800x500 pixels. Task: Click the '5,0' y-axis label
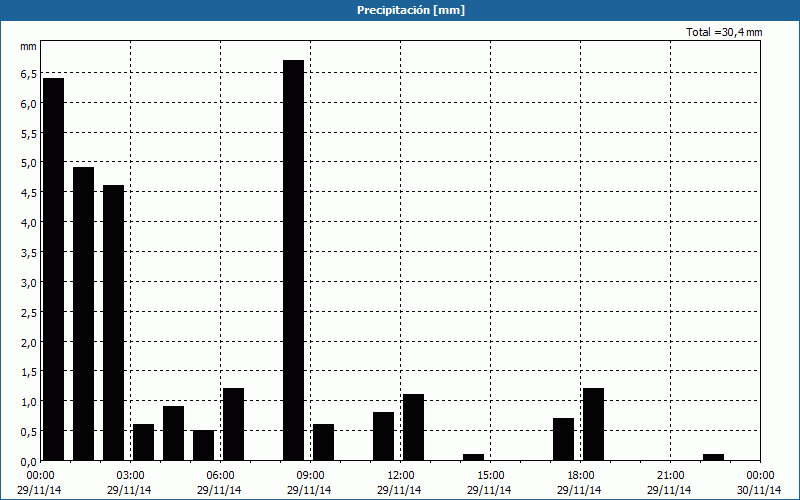pyautogui.click(x=29, y=163)
